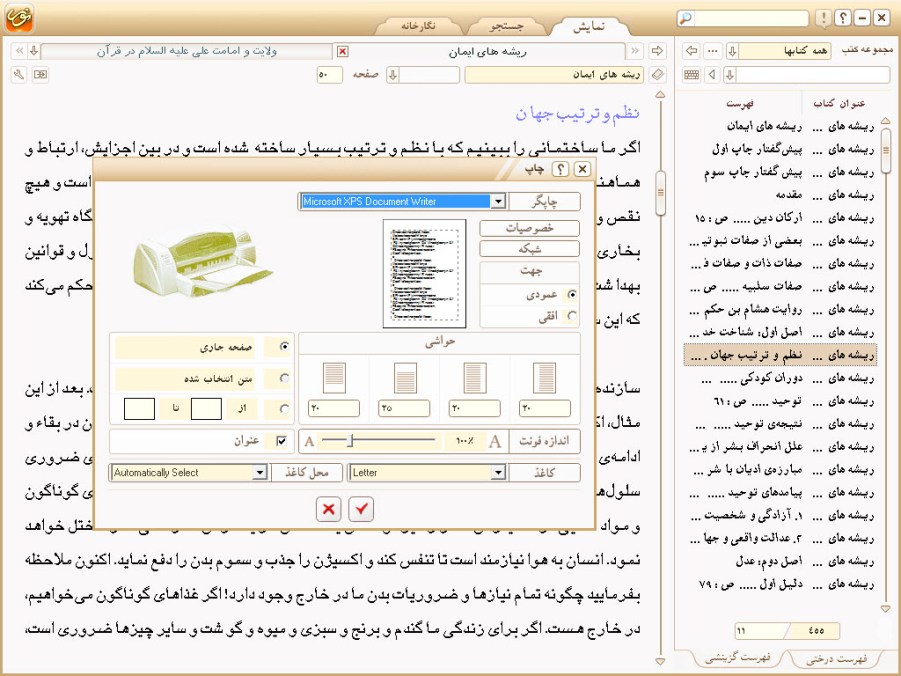Click the کاغذ paper button
The width and height of the screenshot is (901, 676).
pyautogui.click(x=544, y=473)
